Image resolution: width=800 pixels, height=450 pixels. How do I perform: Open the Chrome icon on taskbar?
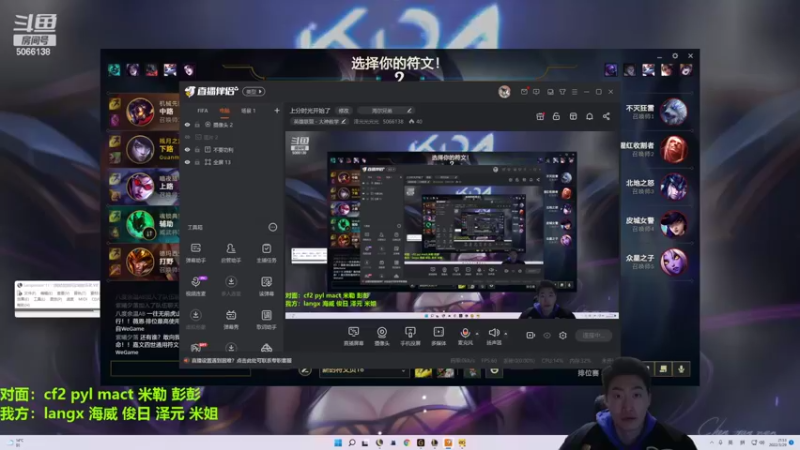[x=407, y=442]
